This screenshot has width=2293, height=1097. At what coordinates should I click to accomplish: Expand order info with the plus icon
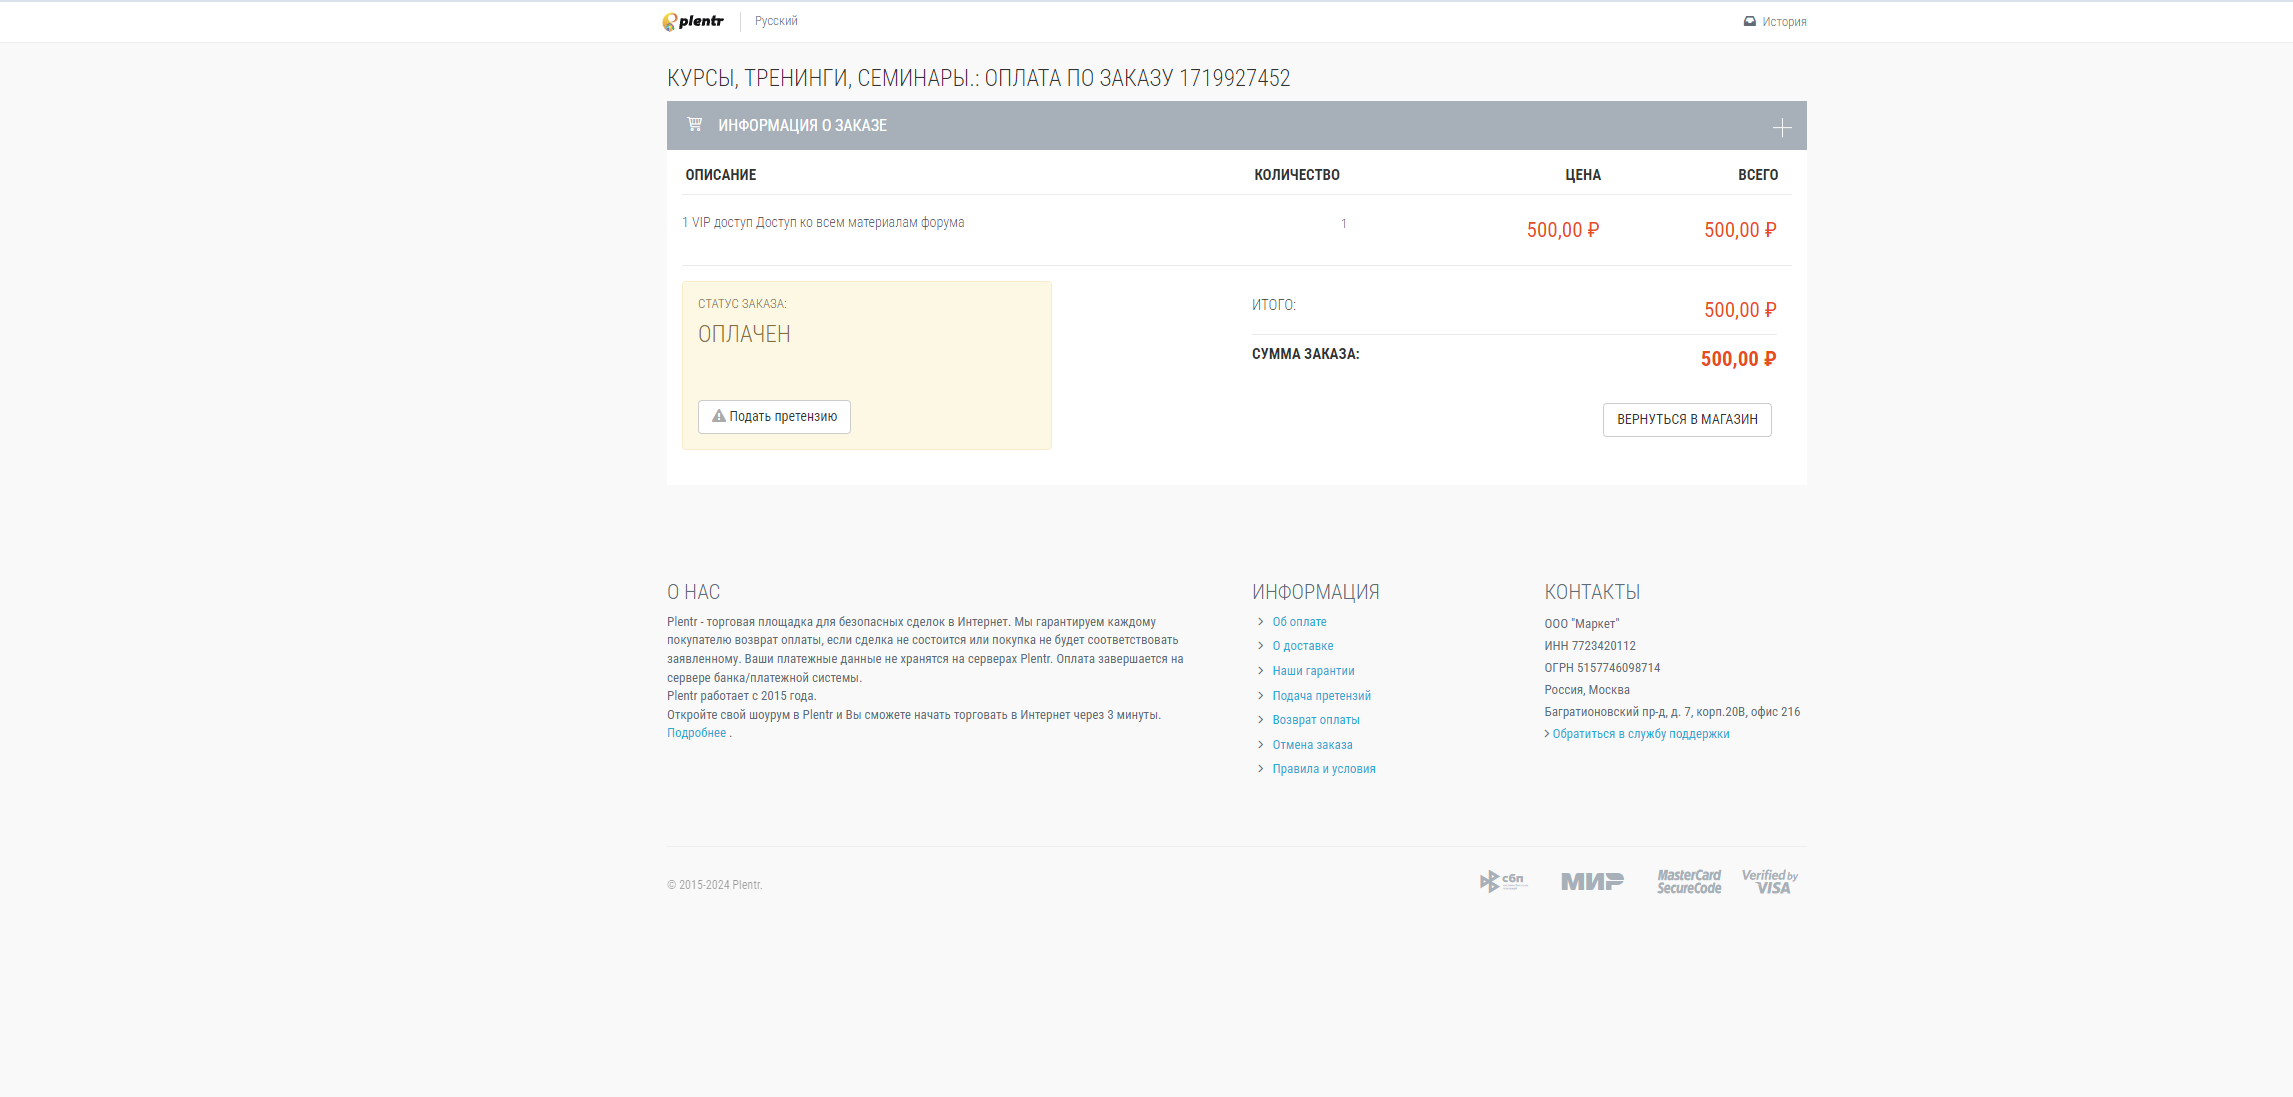[1782, 127]
